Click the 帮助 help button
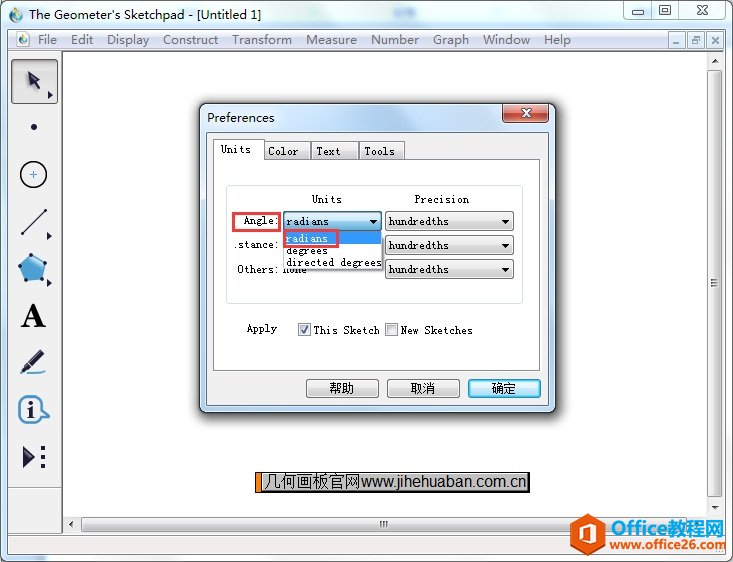This screenshot has height=562, width=733. coord(342,388)
